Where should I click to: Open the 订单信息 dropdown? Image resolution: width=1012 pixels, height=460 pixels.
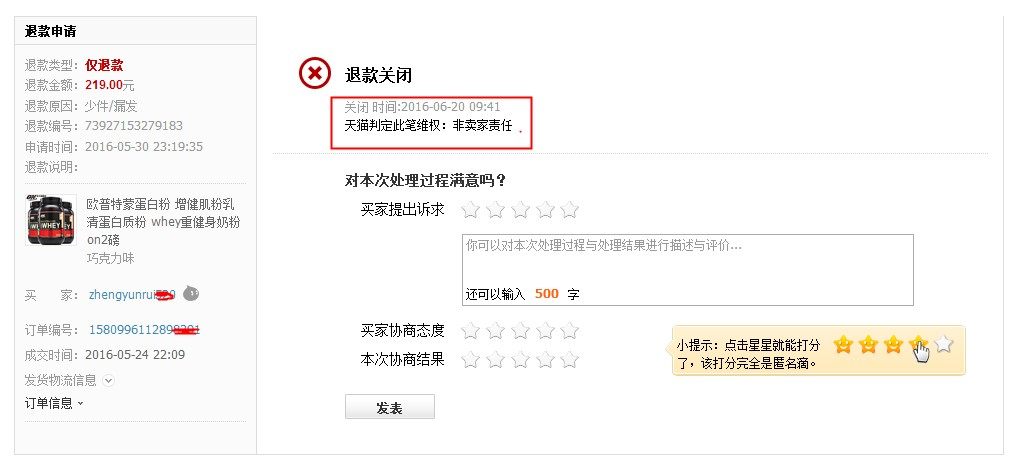(x=54, y=403)
